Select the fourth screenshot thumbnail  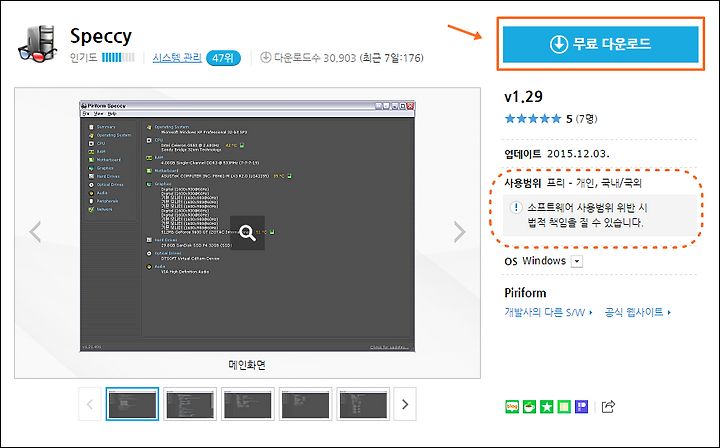(305, 404)
